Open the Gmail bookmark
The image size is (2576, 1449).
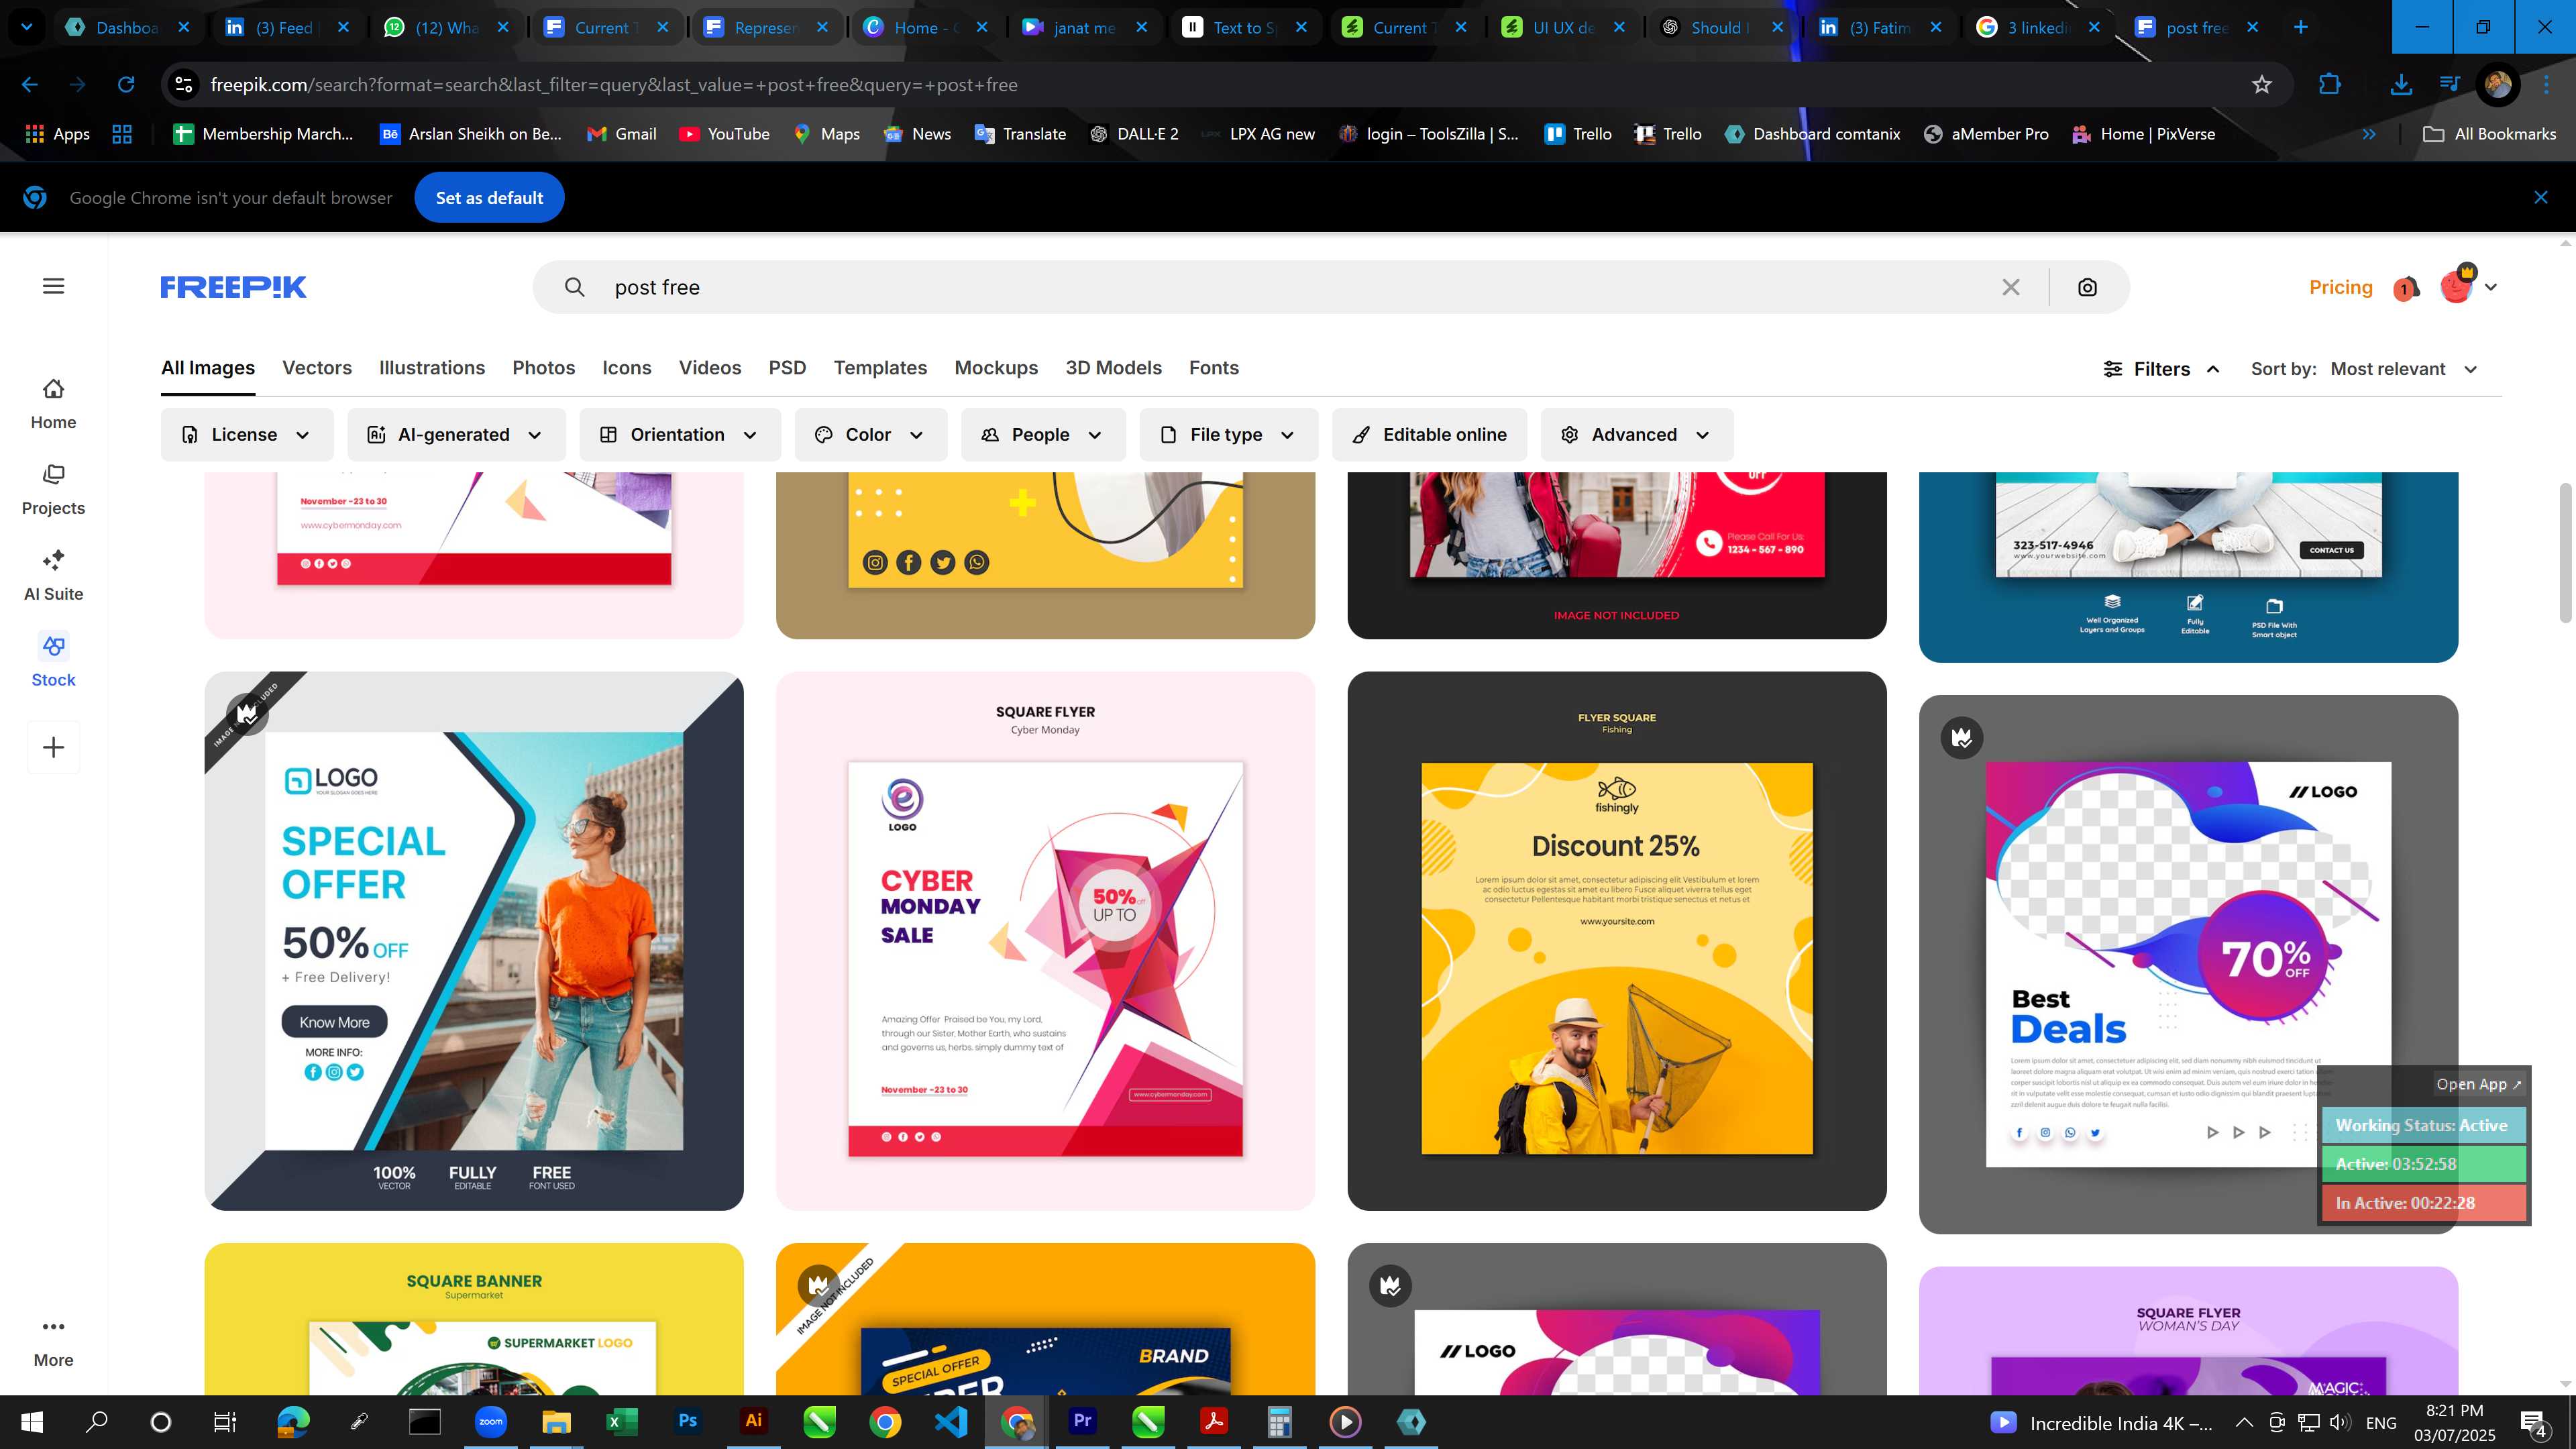621,134
